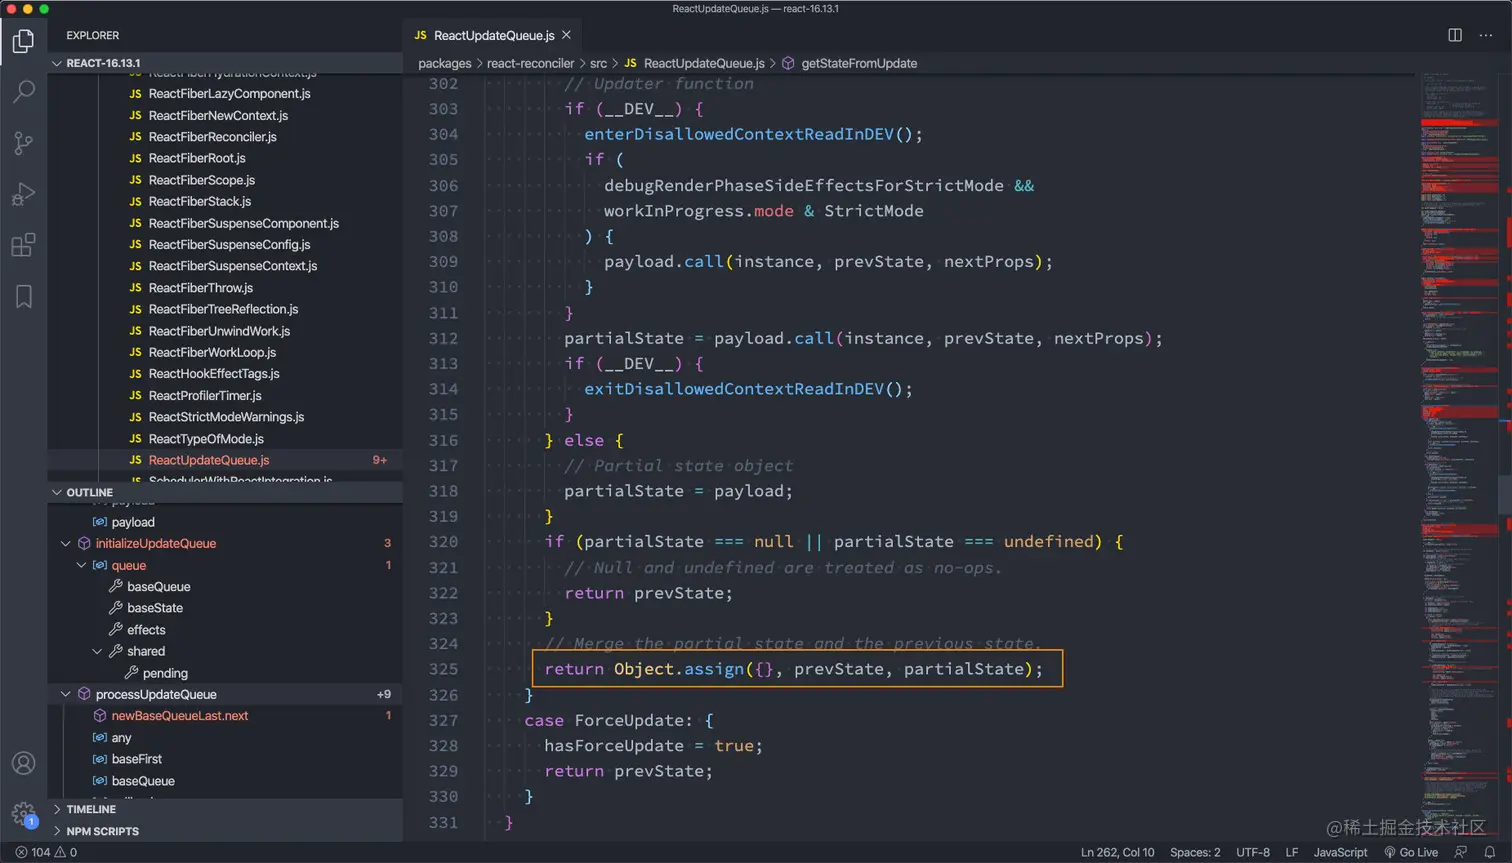Click packages in the breadcrumb
The width and height of the screenshot is (1512, 863).
point(444,63)
